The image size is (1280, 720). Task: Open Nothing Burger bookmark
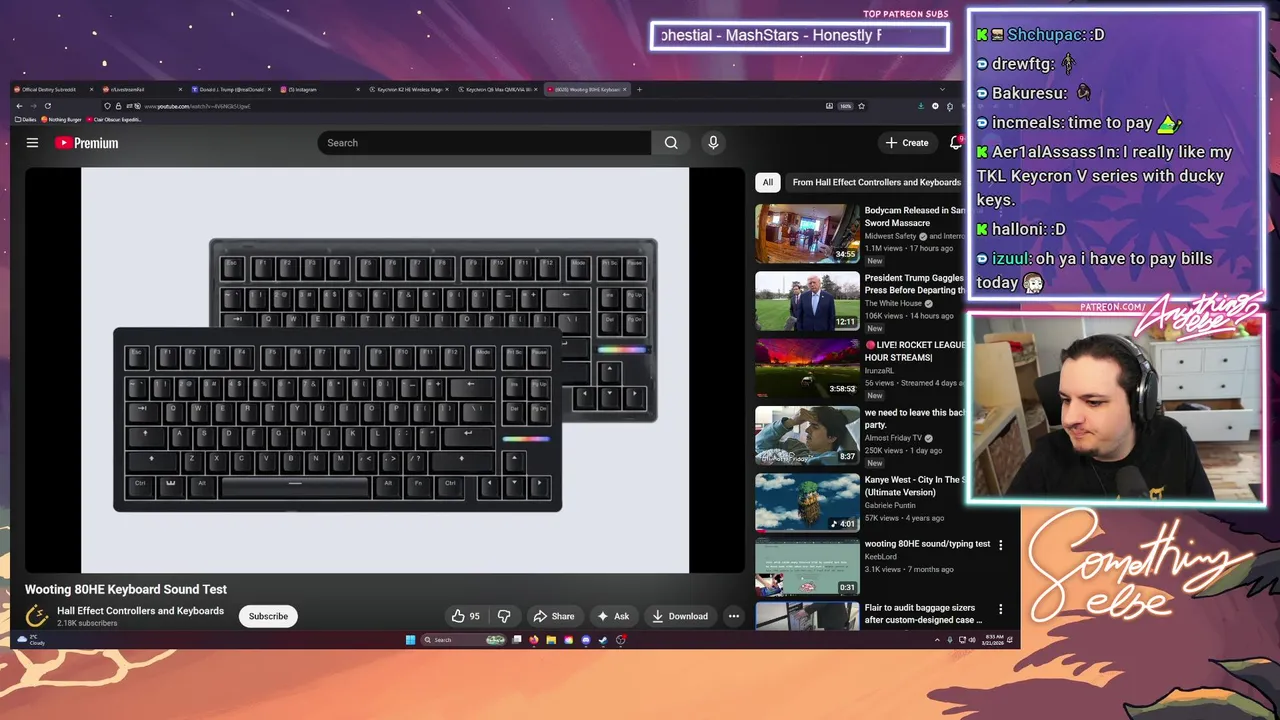tap(61, 120)
